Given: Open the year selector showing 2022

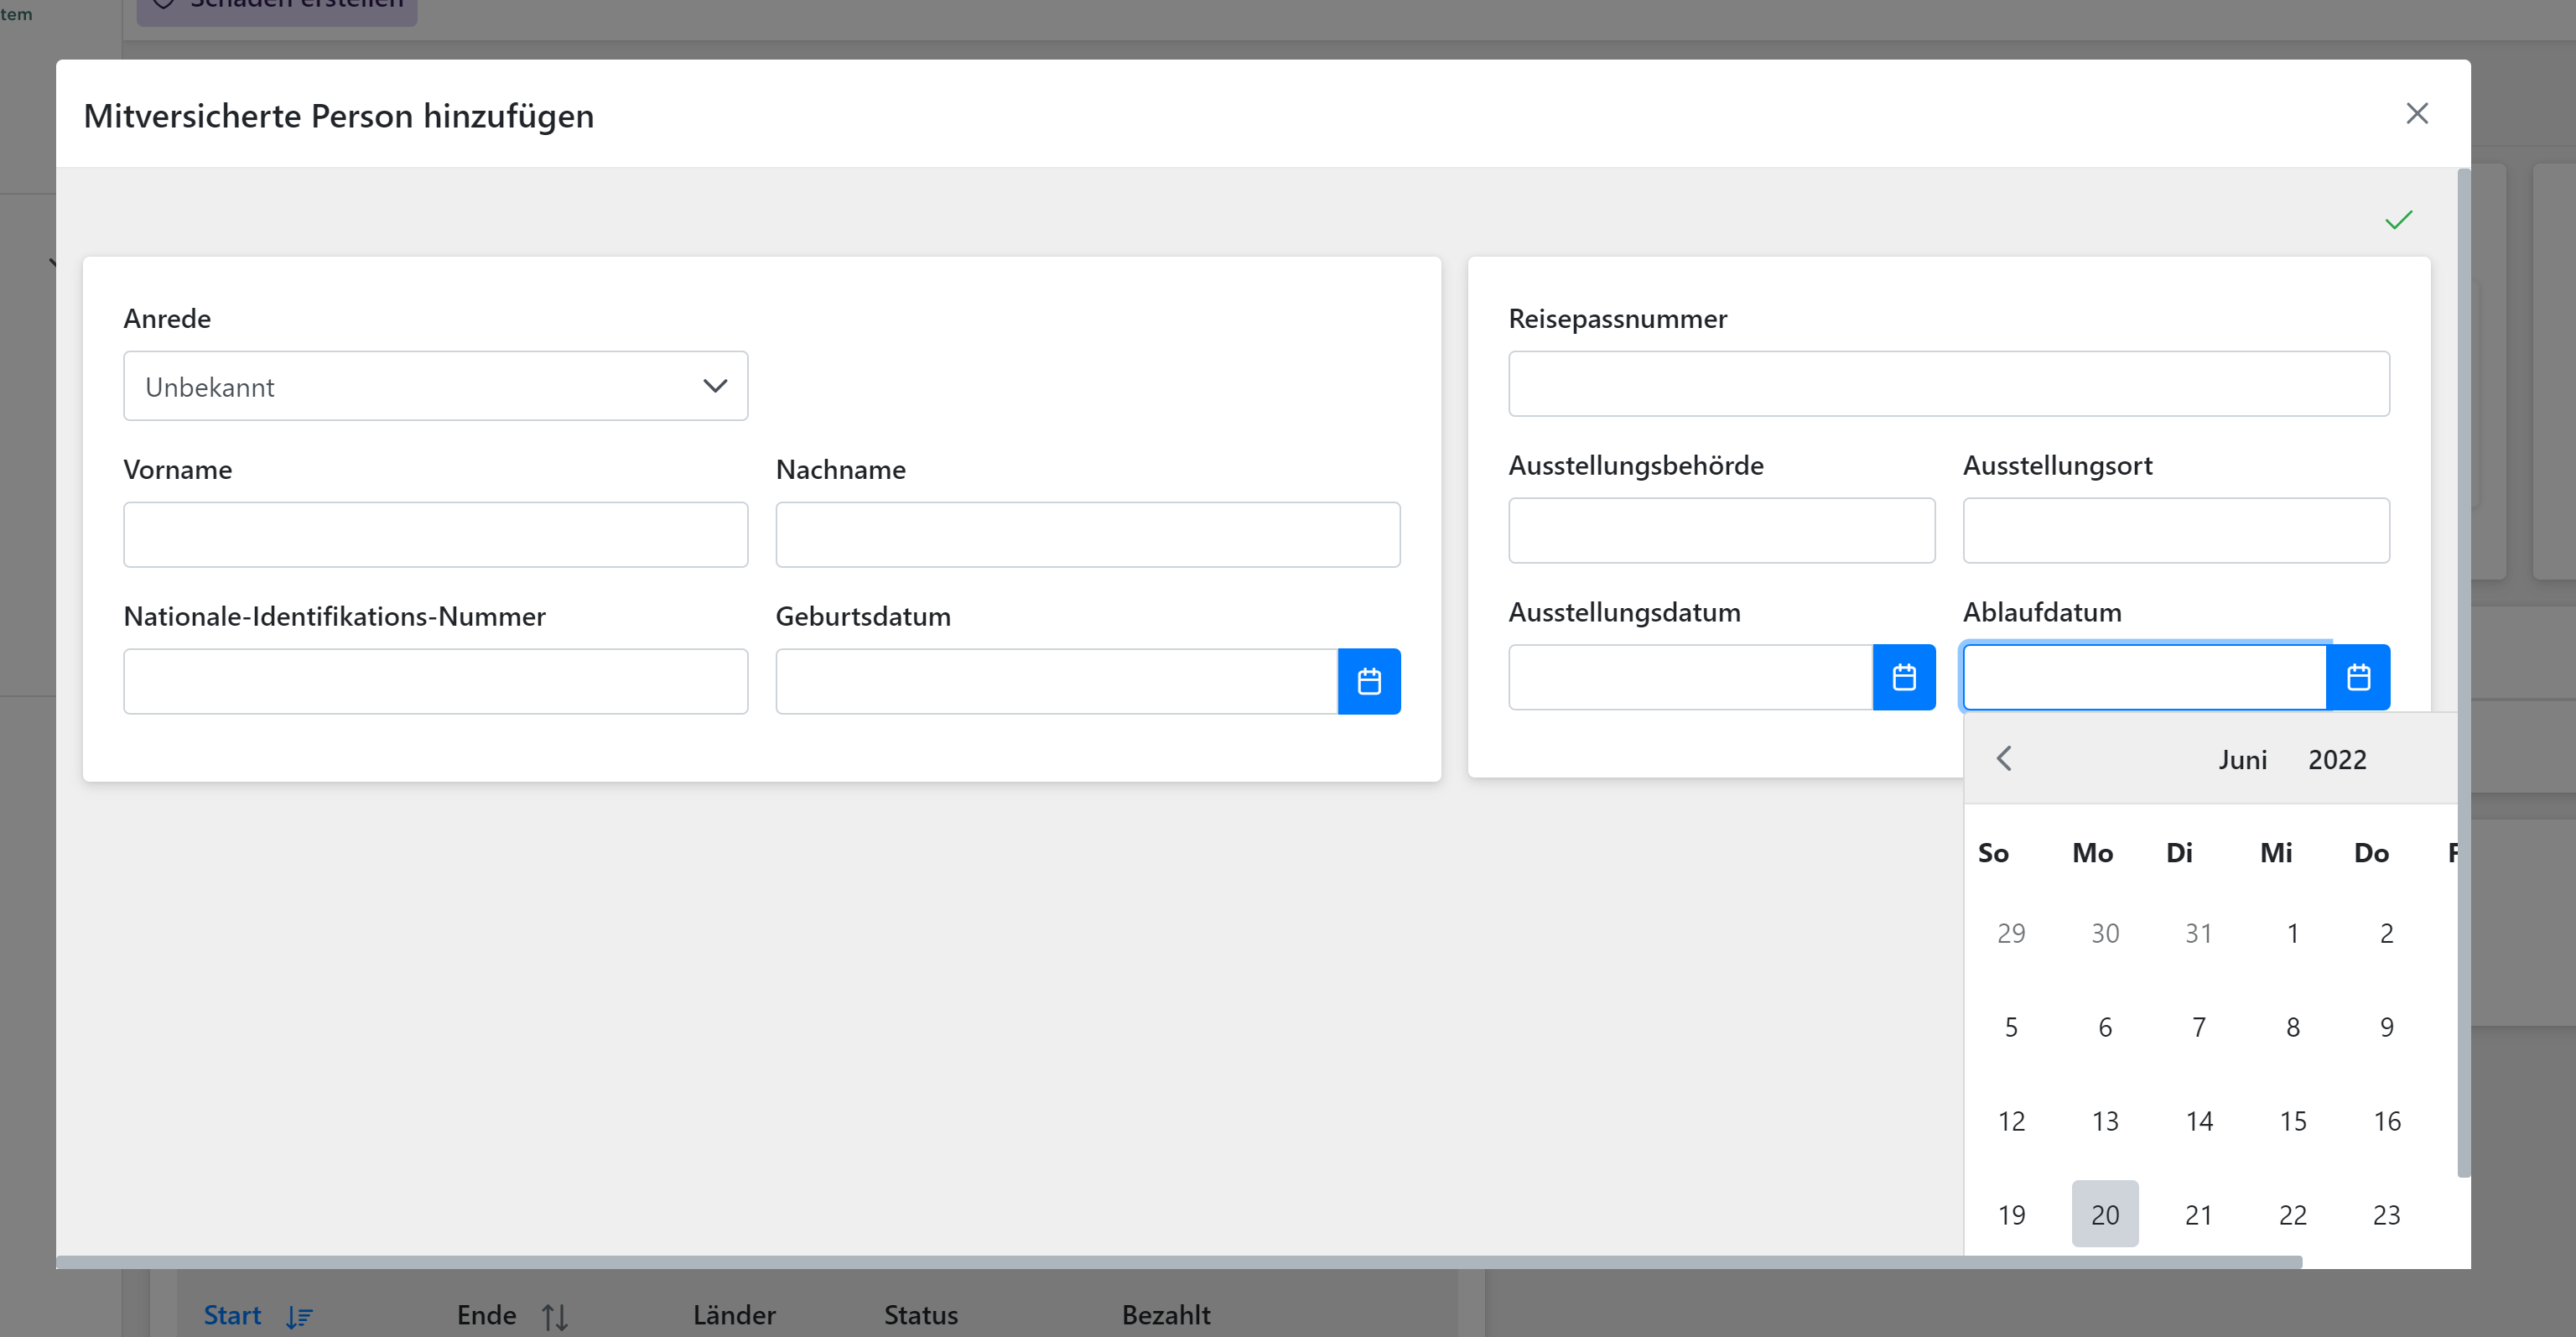Looking at the screenshot, I should (2337, 759).
